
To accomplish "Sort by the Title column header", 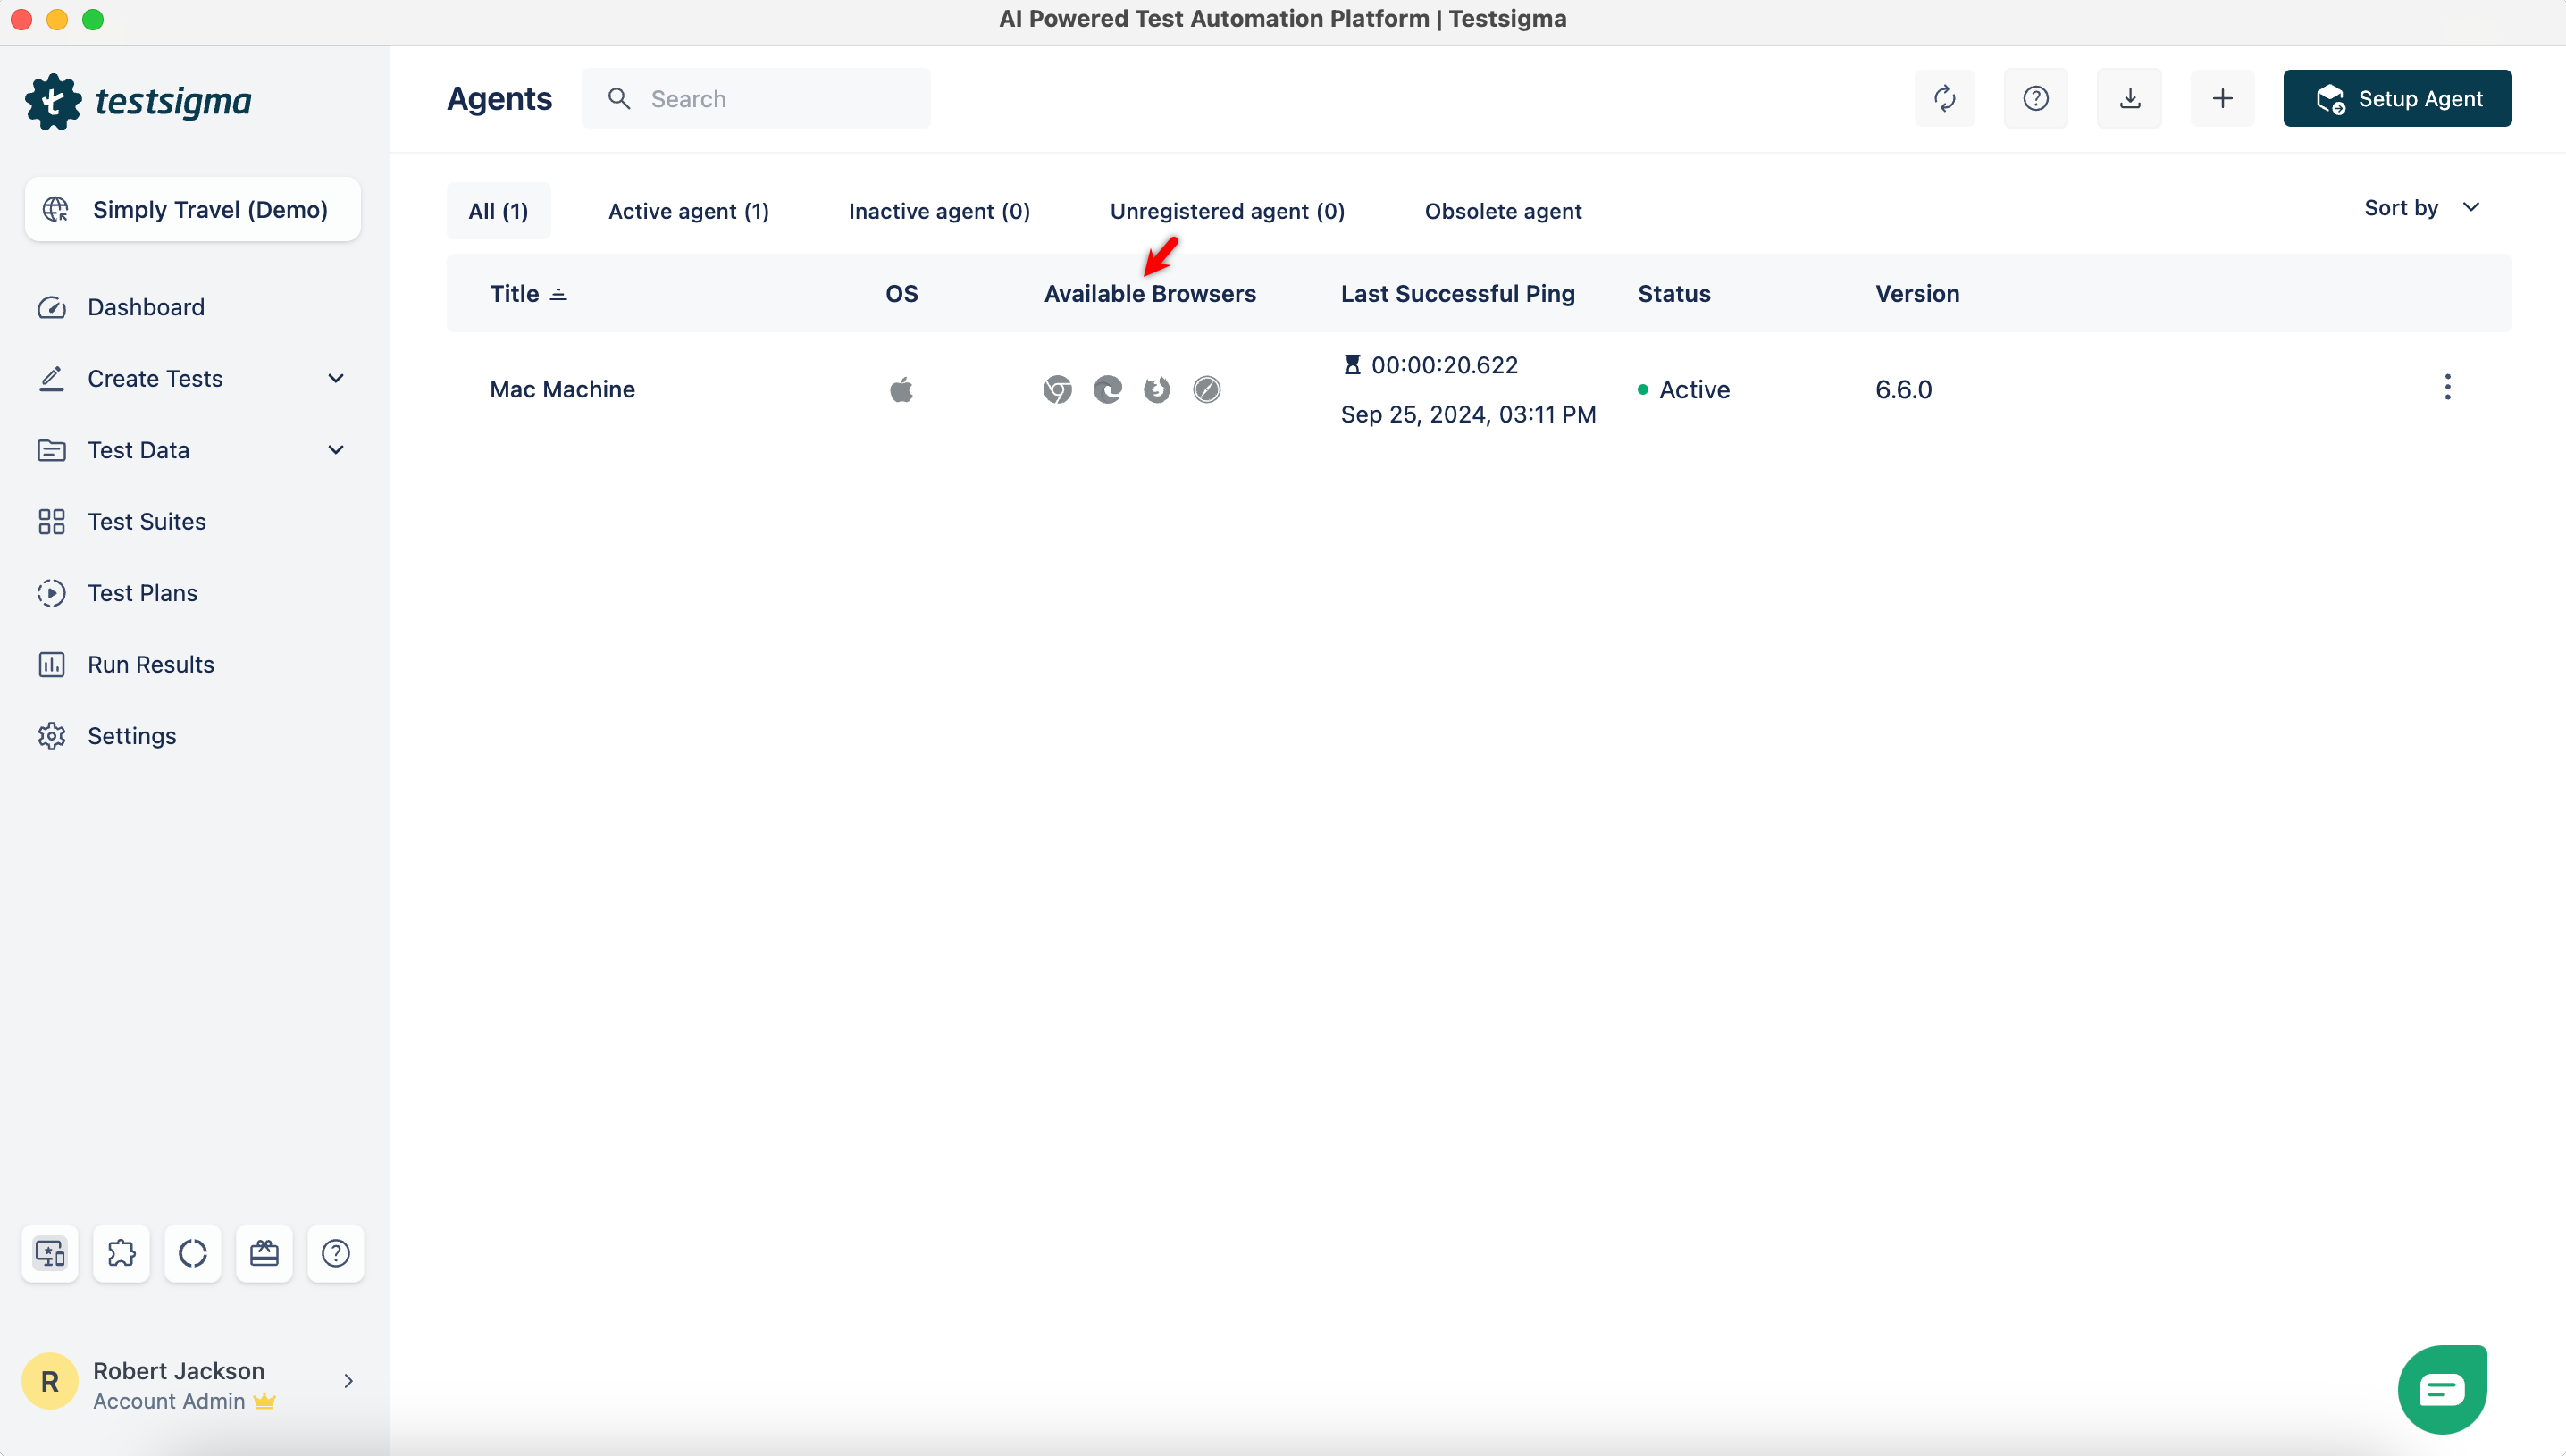I will point(514,293).
